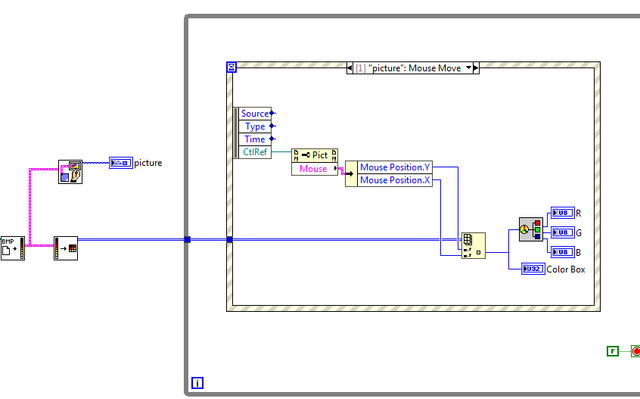Select the Mouse property row
The image size is (640, 399).
pyautogui.click(x=314, y=168)
